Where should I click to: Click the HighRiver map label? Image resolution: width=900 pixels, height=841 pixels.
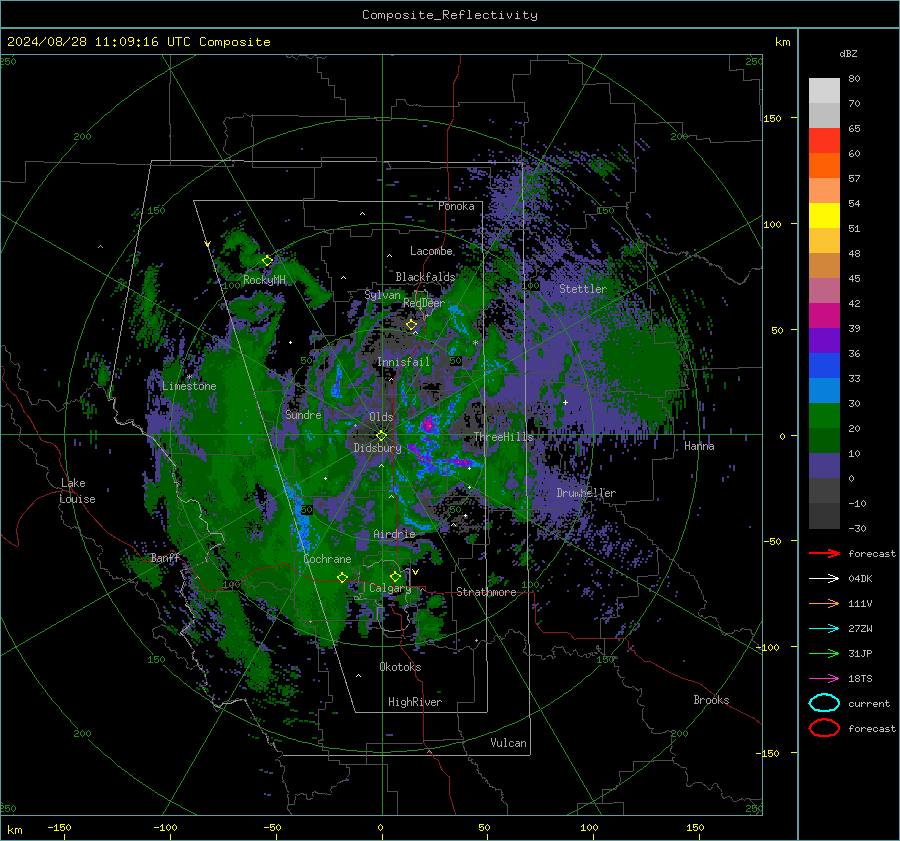point(415,702)
